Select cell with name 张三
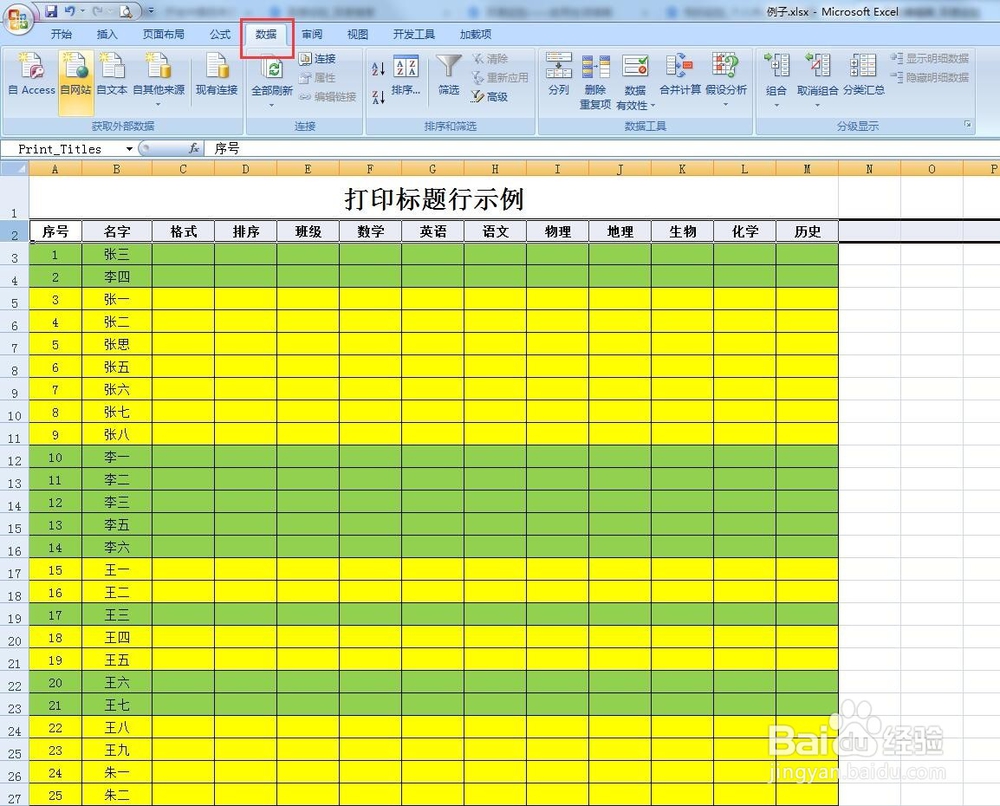The height and width of the screenshot is (806, 1000). 117,254
